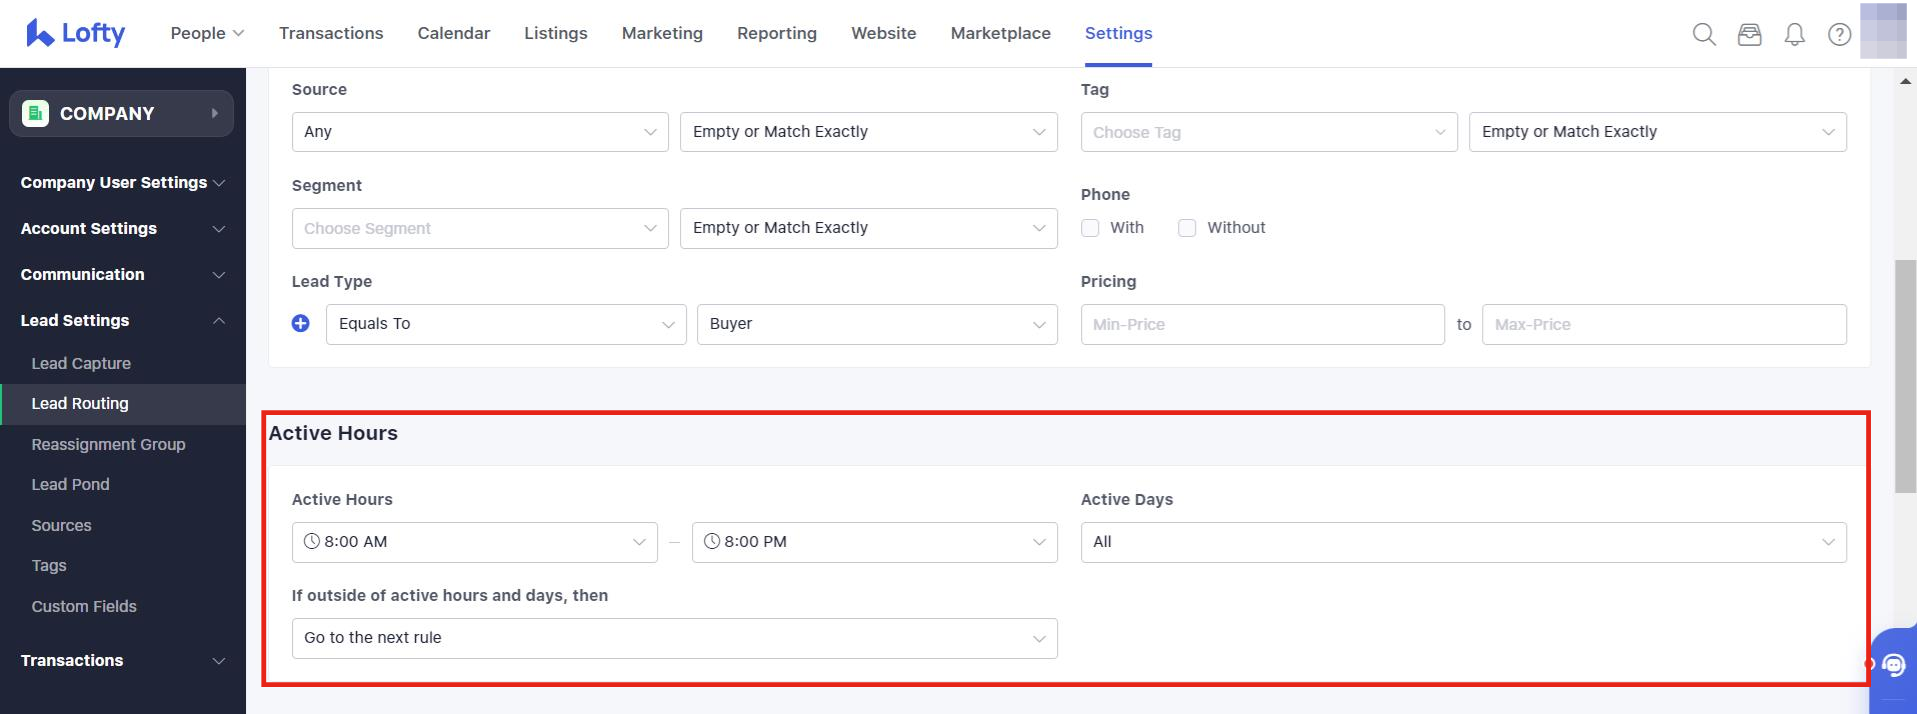1917x714 pixels.
Task: Open the Marketing menu tab
Action: point(662,33)
